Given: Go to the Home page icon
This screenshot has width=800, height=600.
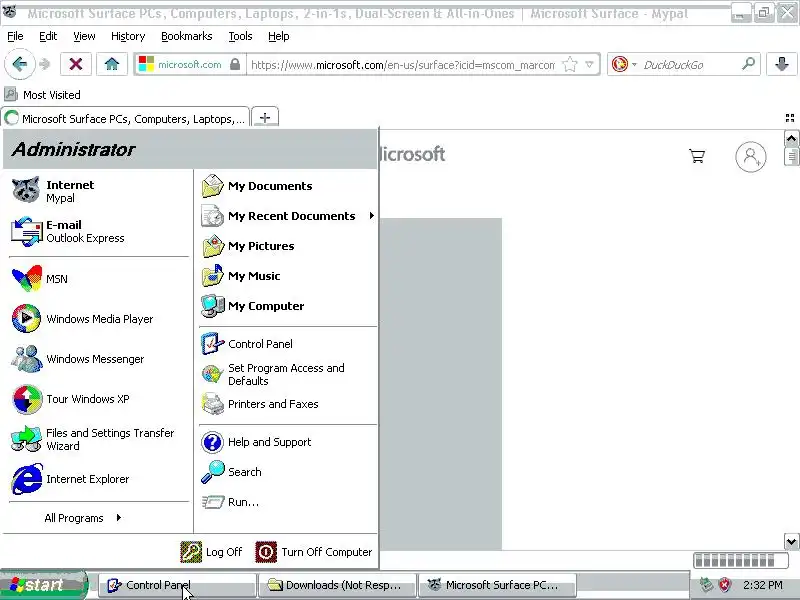Looking at the screenshot, I should [112, 64].
